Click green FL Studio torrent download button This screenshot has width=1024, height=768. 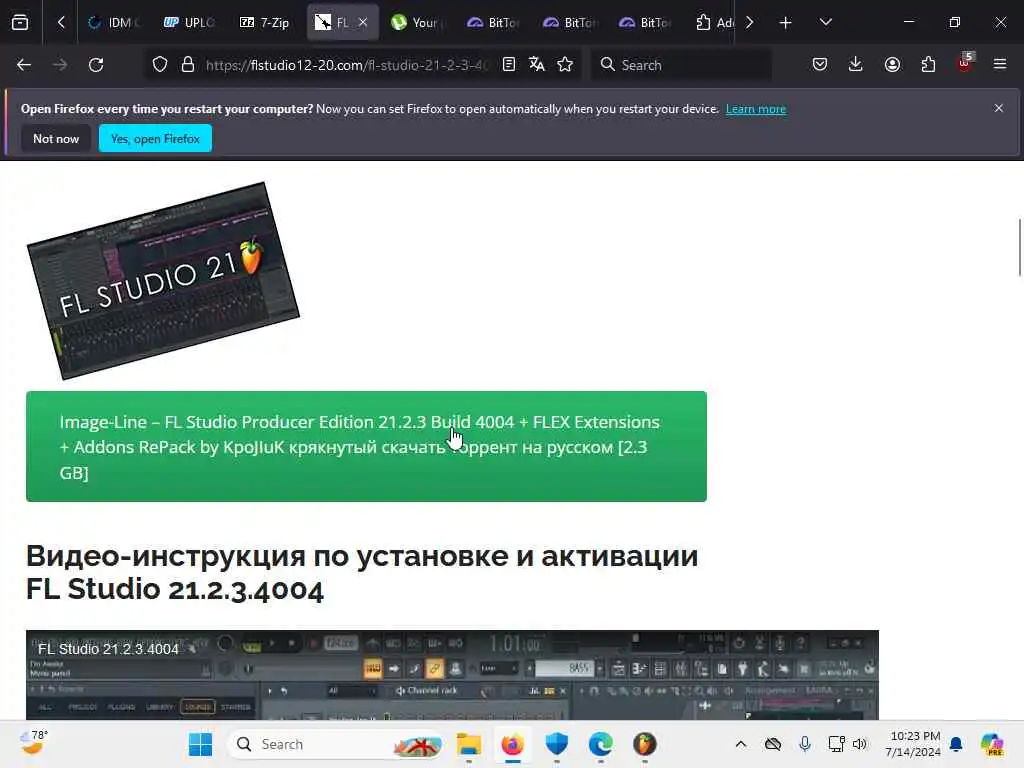point(366,447)
